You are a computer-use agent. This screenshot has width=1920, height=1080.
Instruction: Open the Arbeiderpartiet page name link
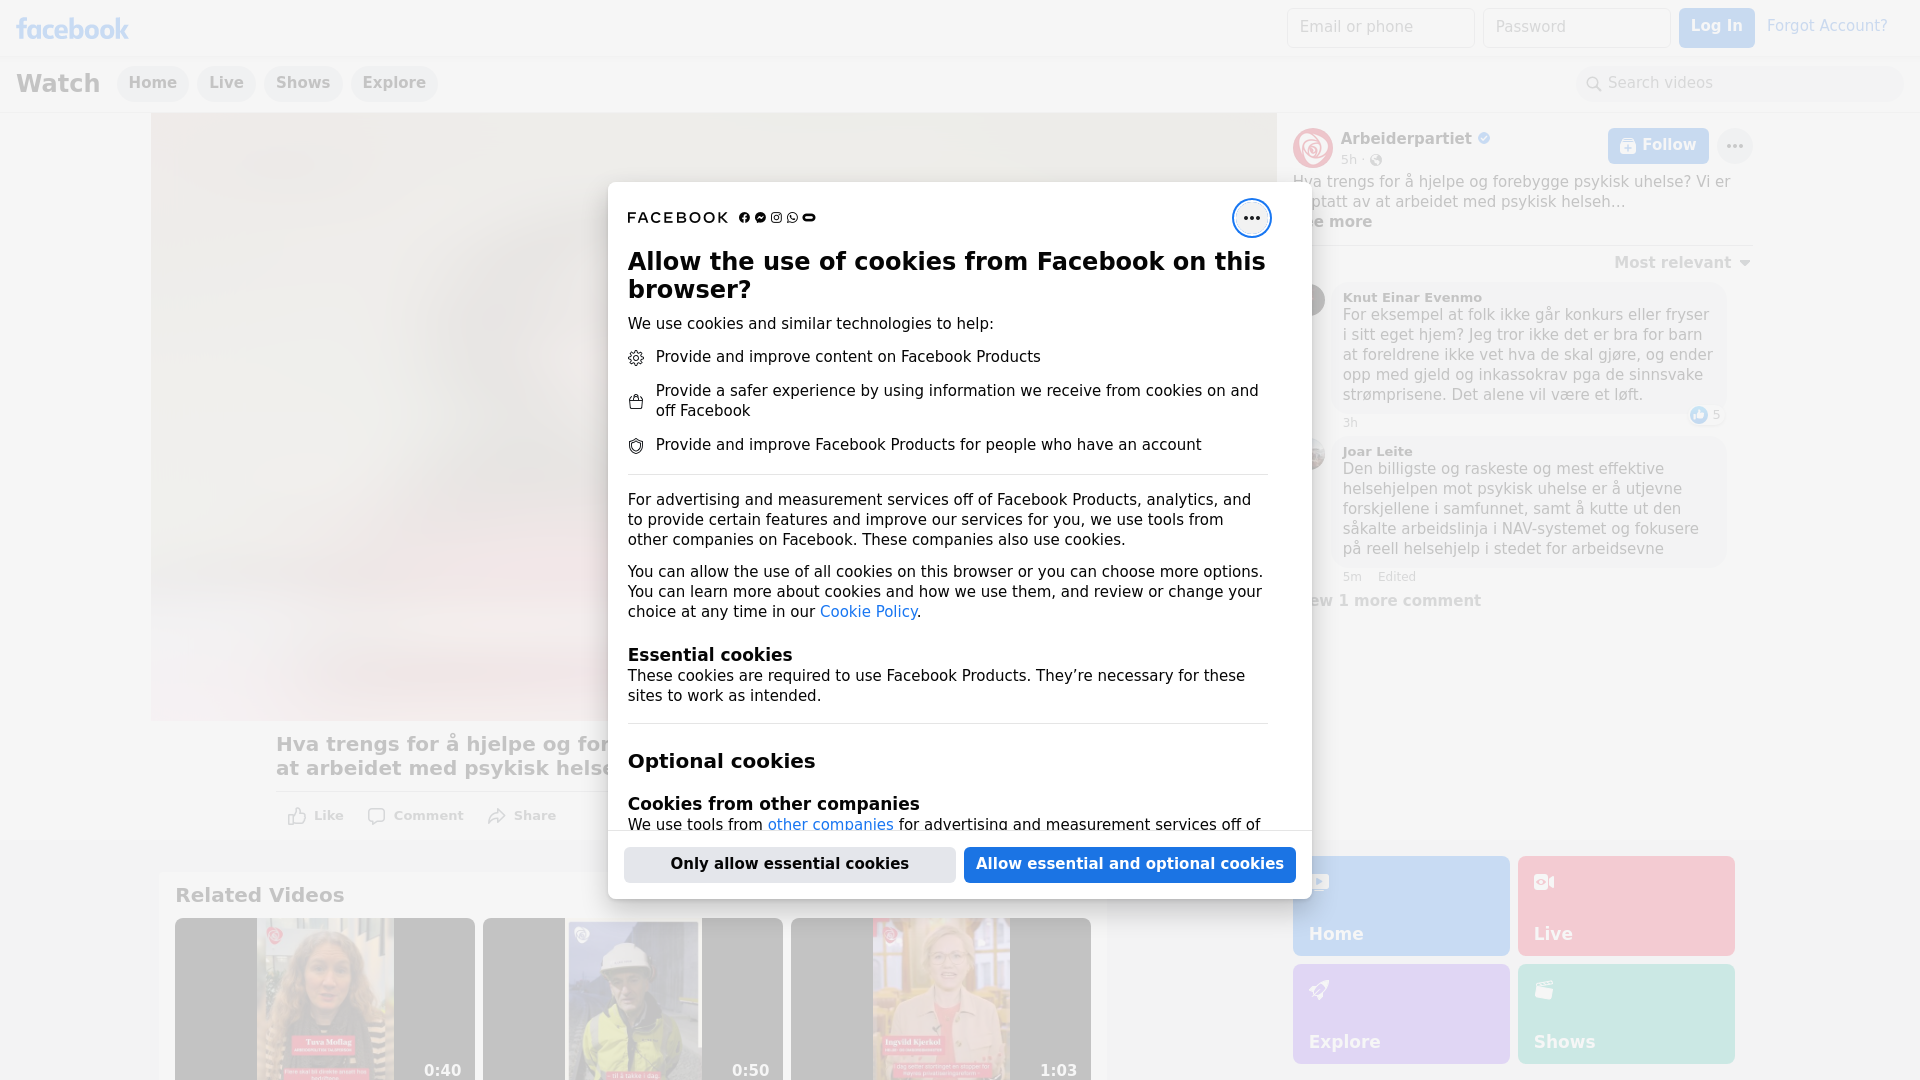(1405, 139)
